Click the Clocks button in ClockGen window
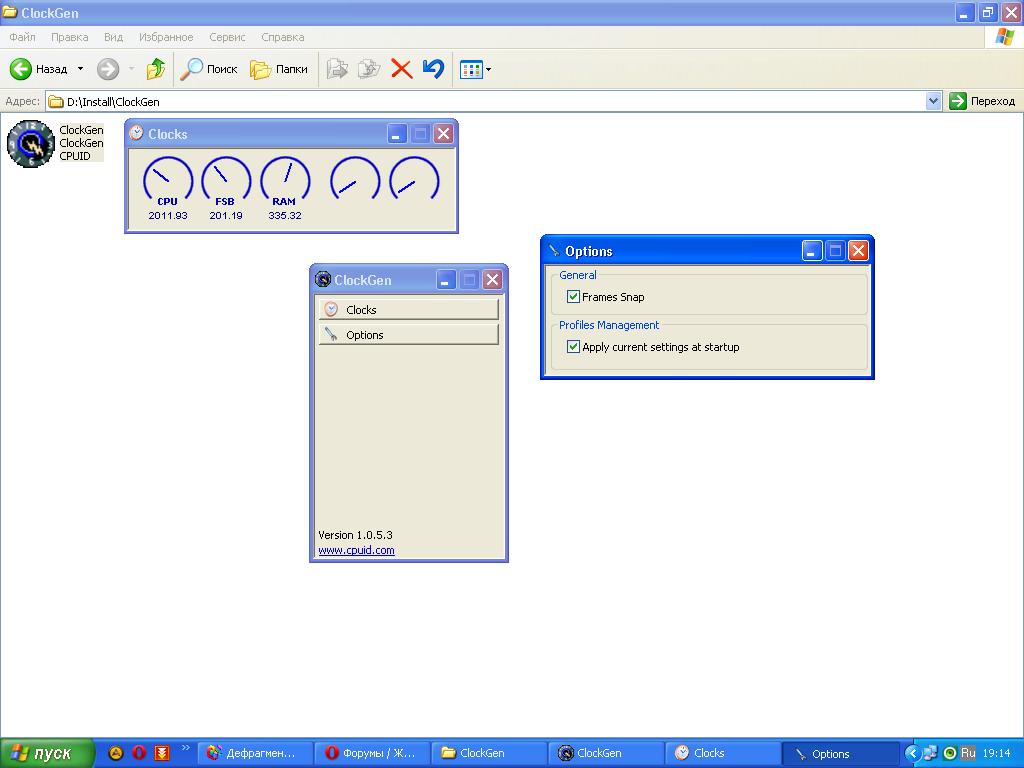1024x768 pixels. [x=408, y=310]
